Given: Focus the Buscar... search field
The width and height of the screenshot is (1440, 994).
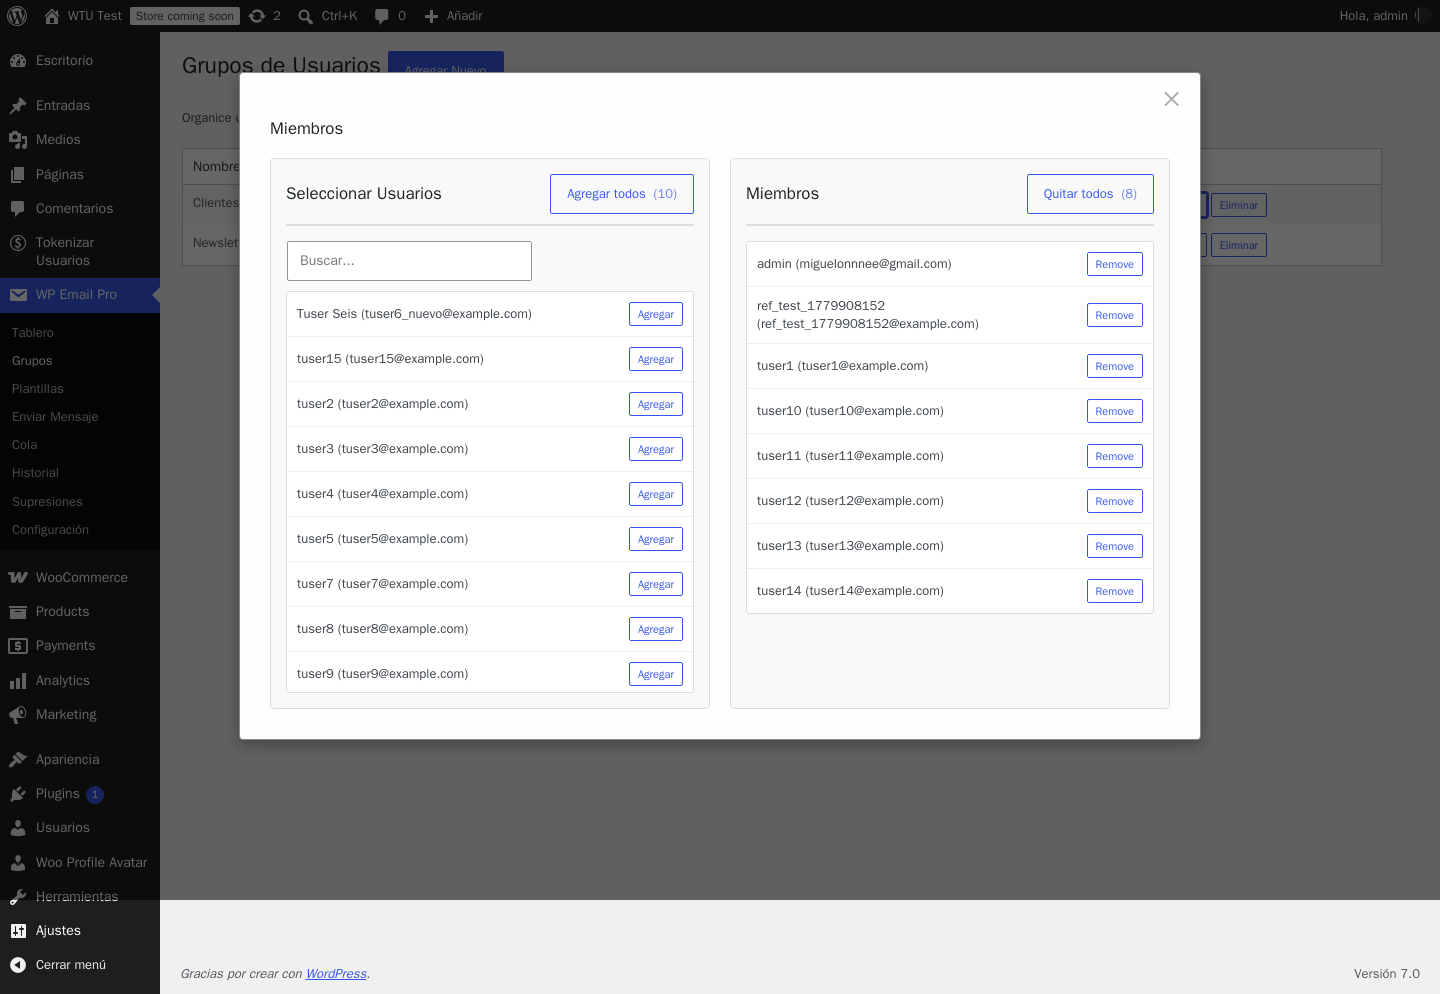Looking at the screenshot, I should point(409,261).
